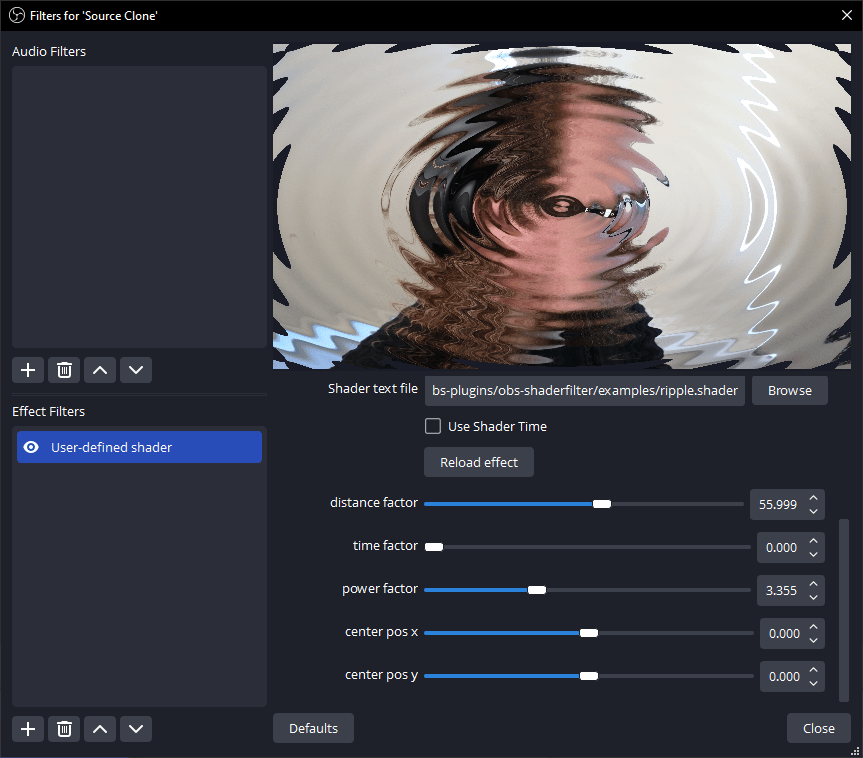The width and height of the screenshot is (863, 758).
Task: Adjust the distance factor slider handle
Action: coord(602,504)
